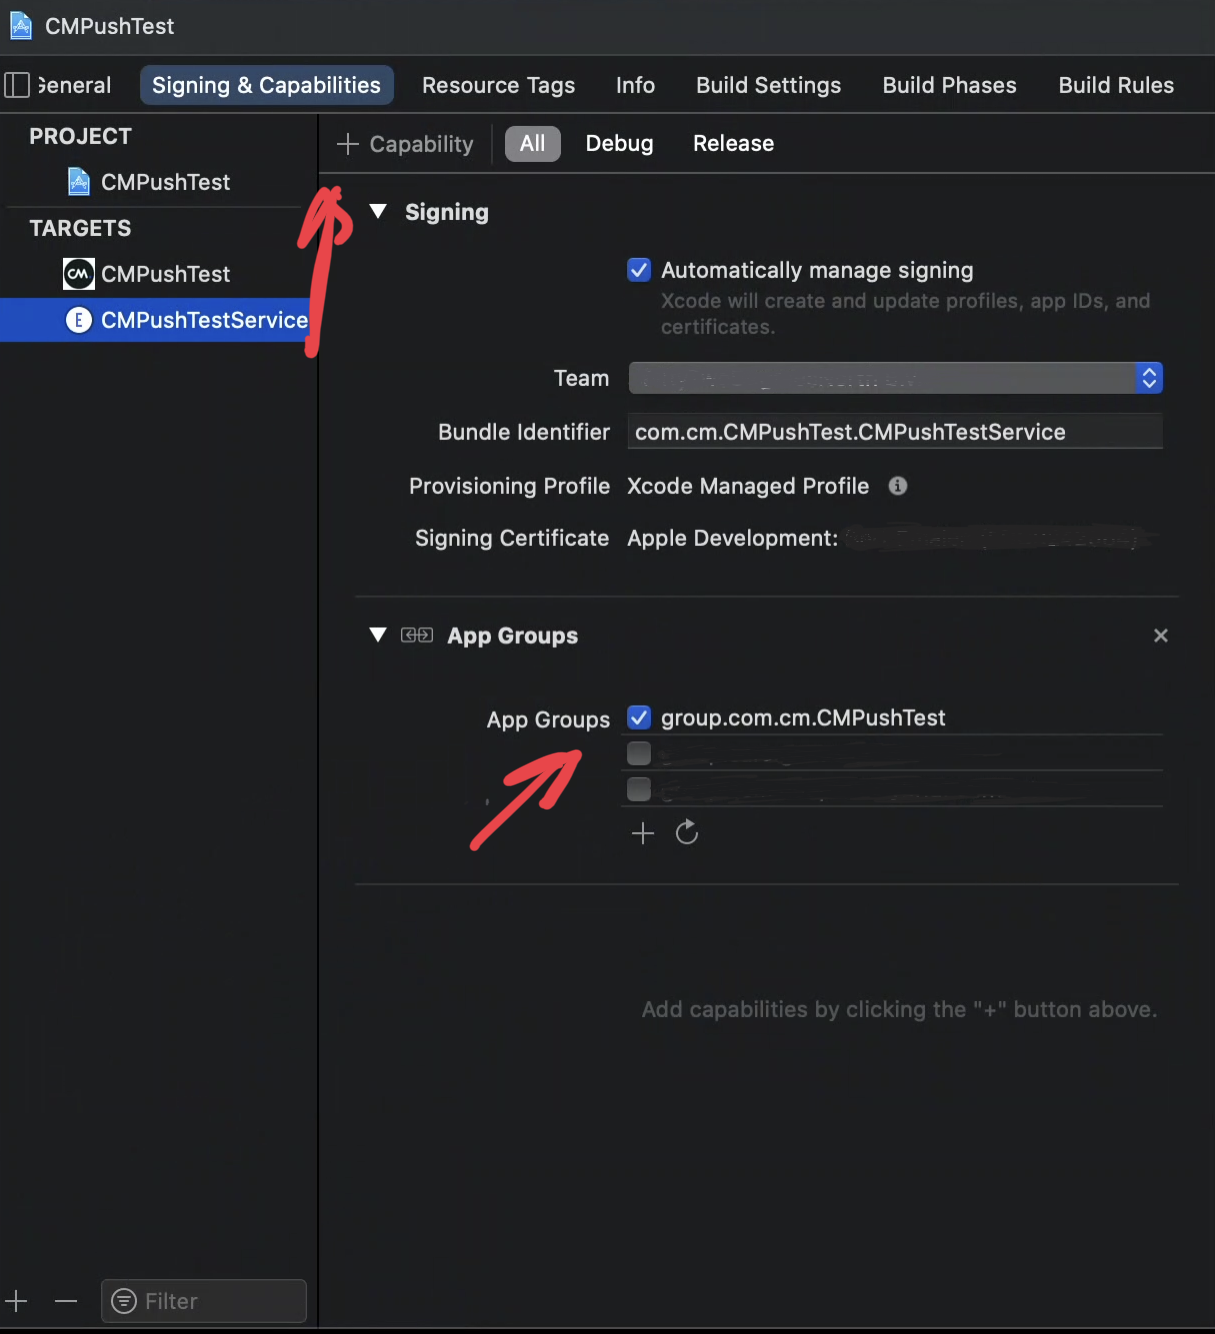Image resolution: width=1215 pixels, height=1334 pixels.
Task: Toggle Automatically manage signing checkbox
Action: [x=639, y=270]
